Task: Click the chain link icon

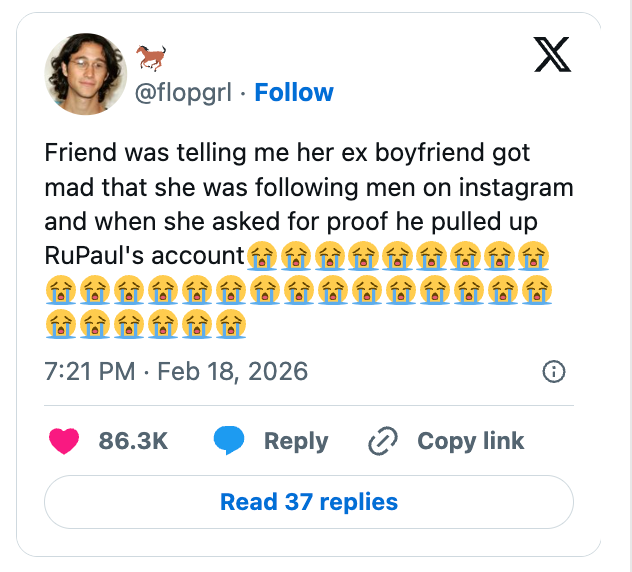Action: point(383,441)
